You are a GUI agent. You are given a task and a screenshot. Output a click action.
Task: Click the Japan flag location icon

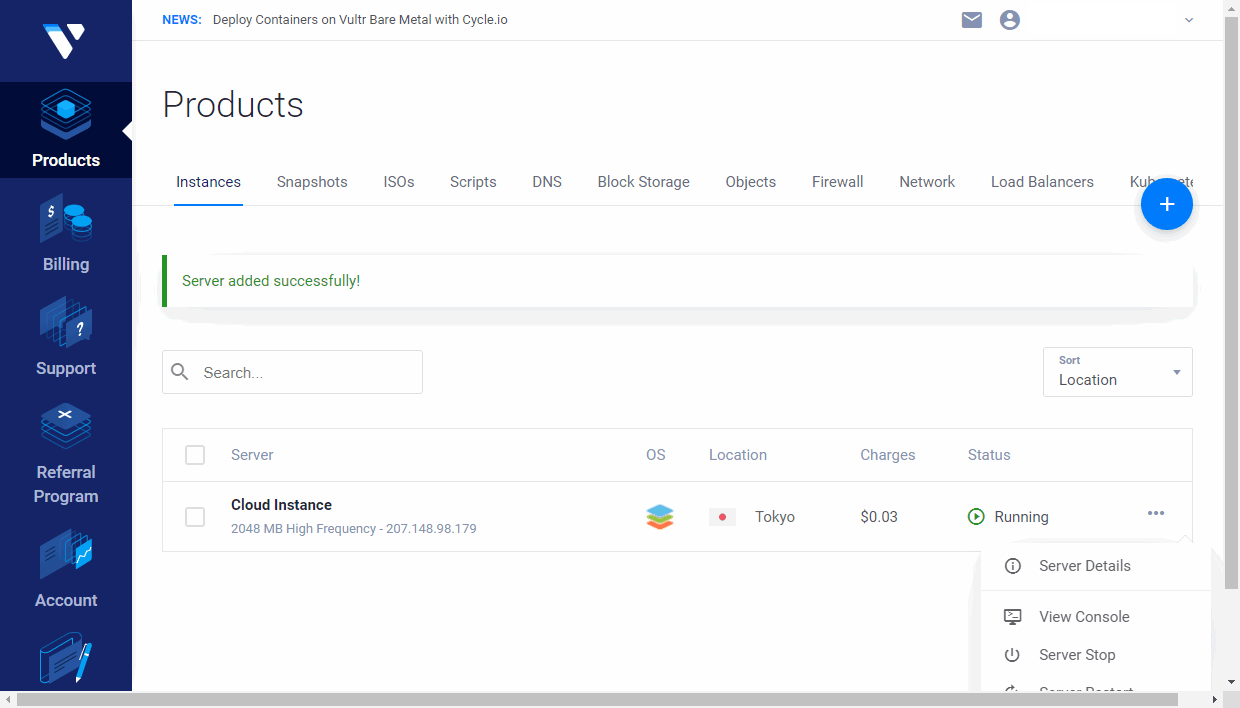click(x=722, y=517)
